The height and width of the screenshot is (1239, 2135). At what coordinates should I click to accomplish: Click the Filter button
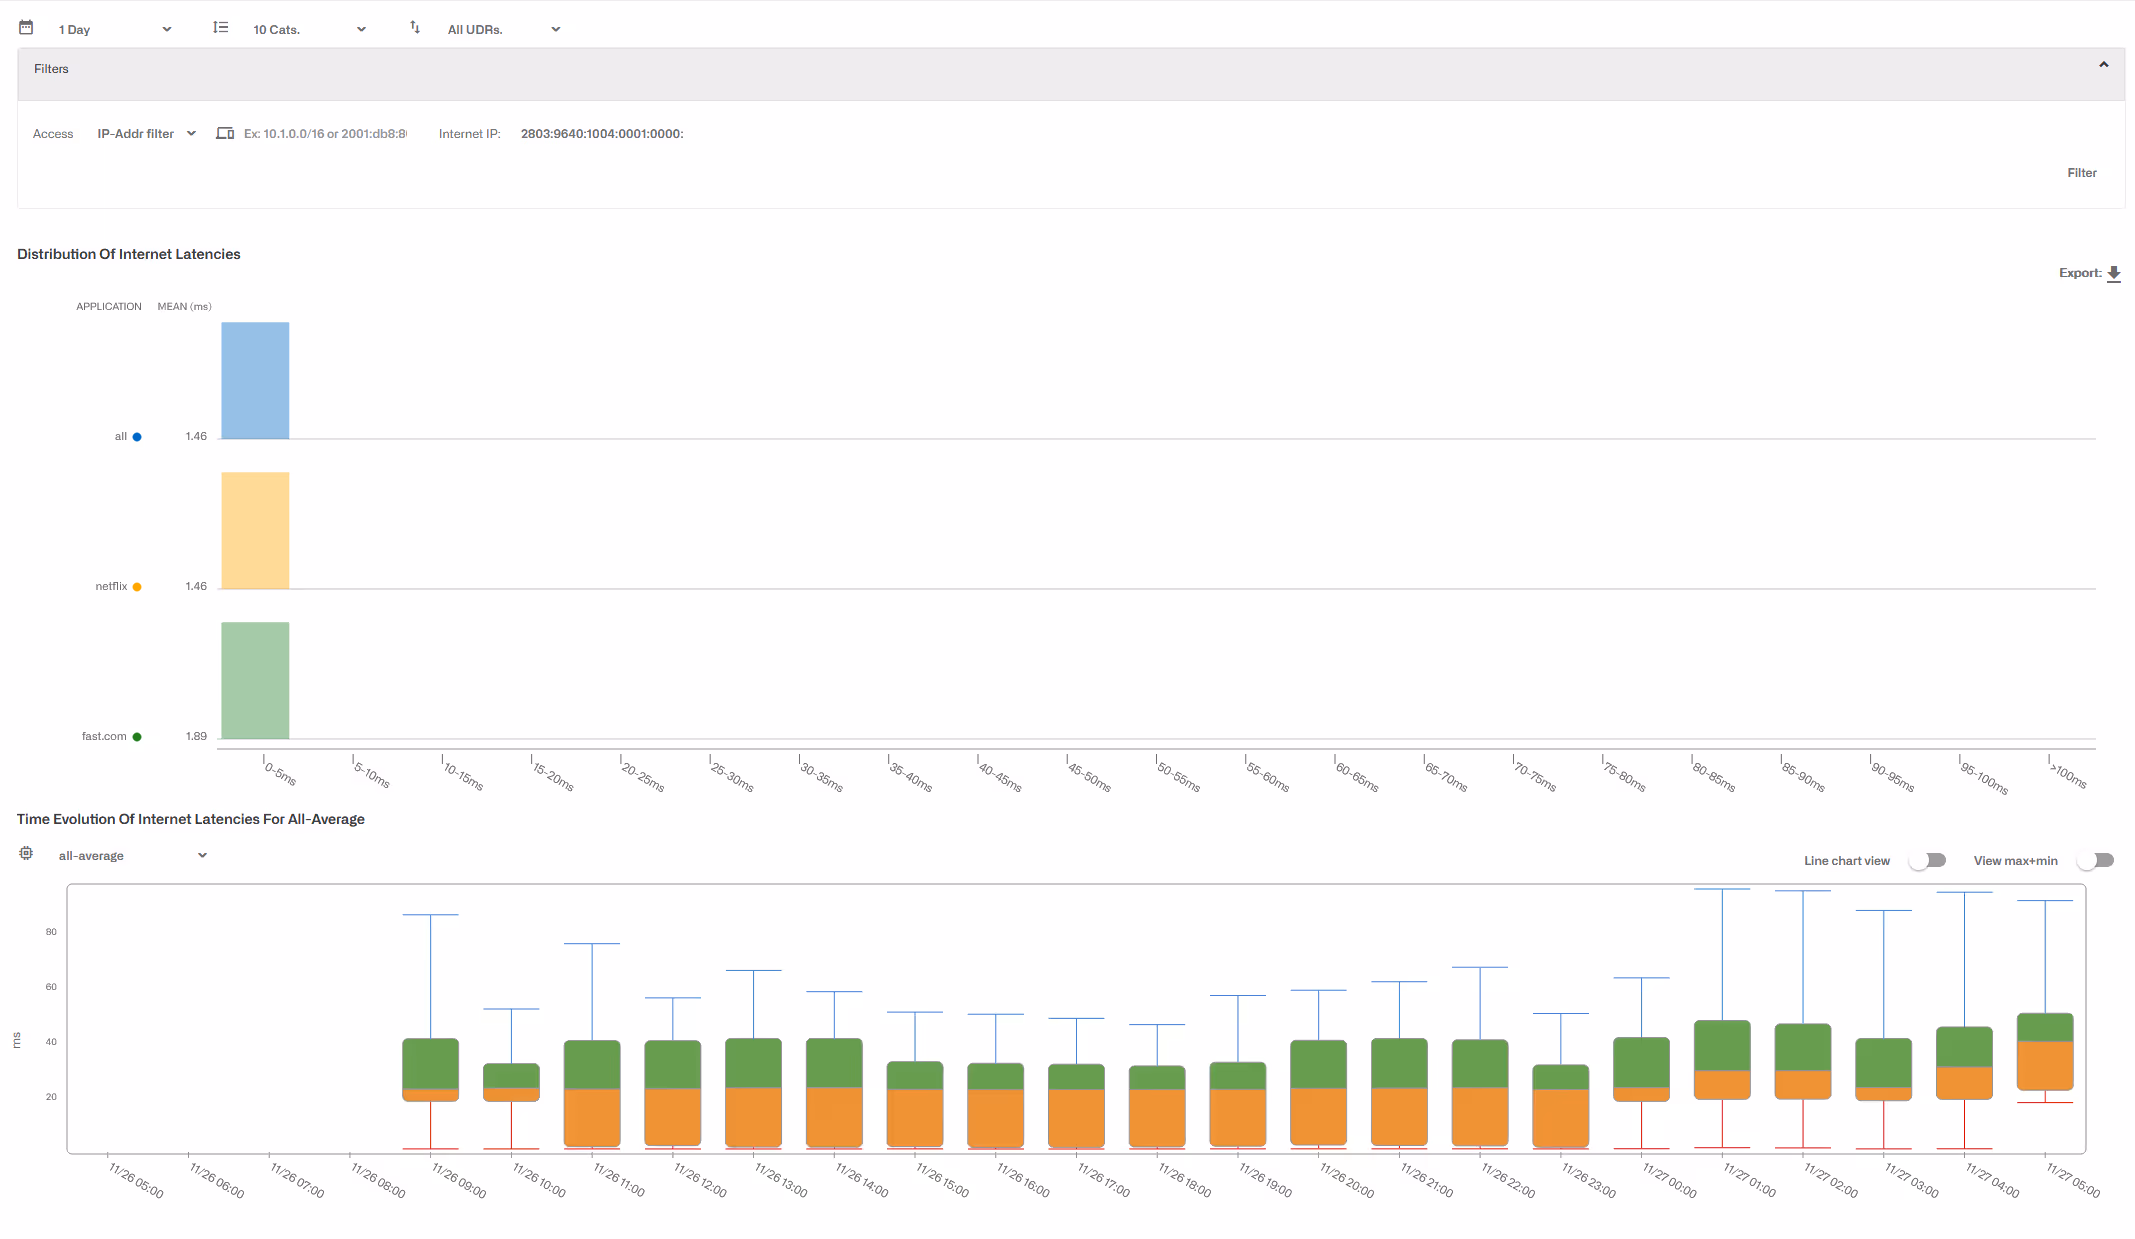[2081, 173]
